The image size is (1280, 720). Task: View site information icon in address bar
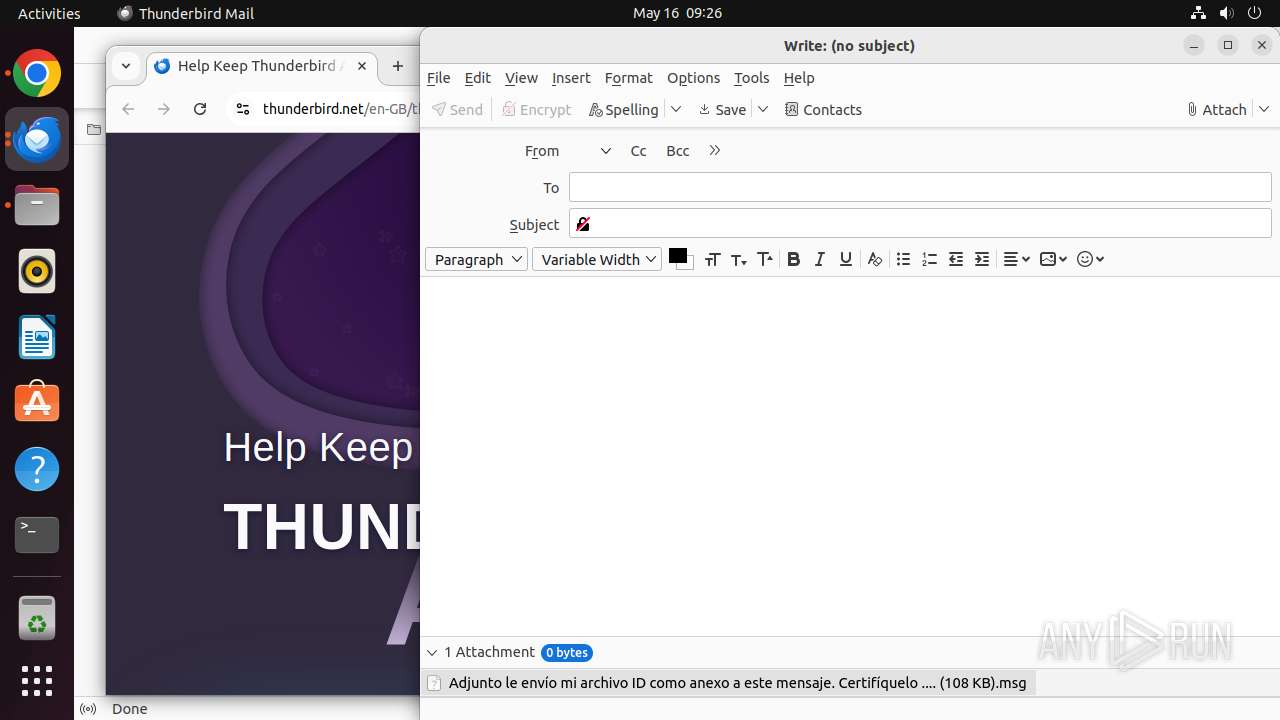pyautogui.click(x=241, y=109)
